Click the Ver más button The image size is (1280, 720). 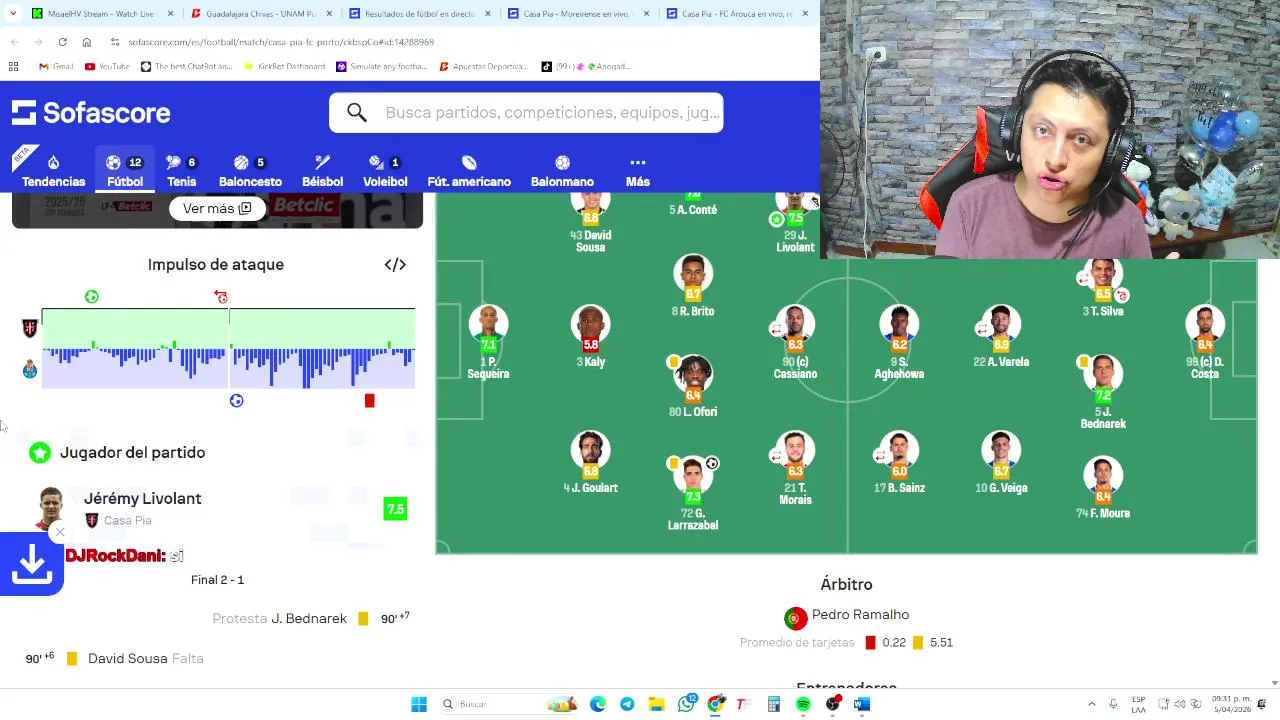[217, 208]
